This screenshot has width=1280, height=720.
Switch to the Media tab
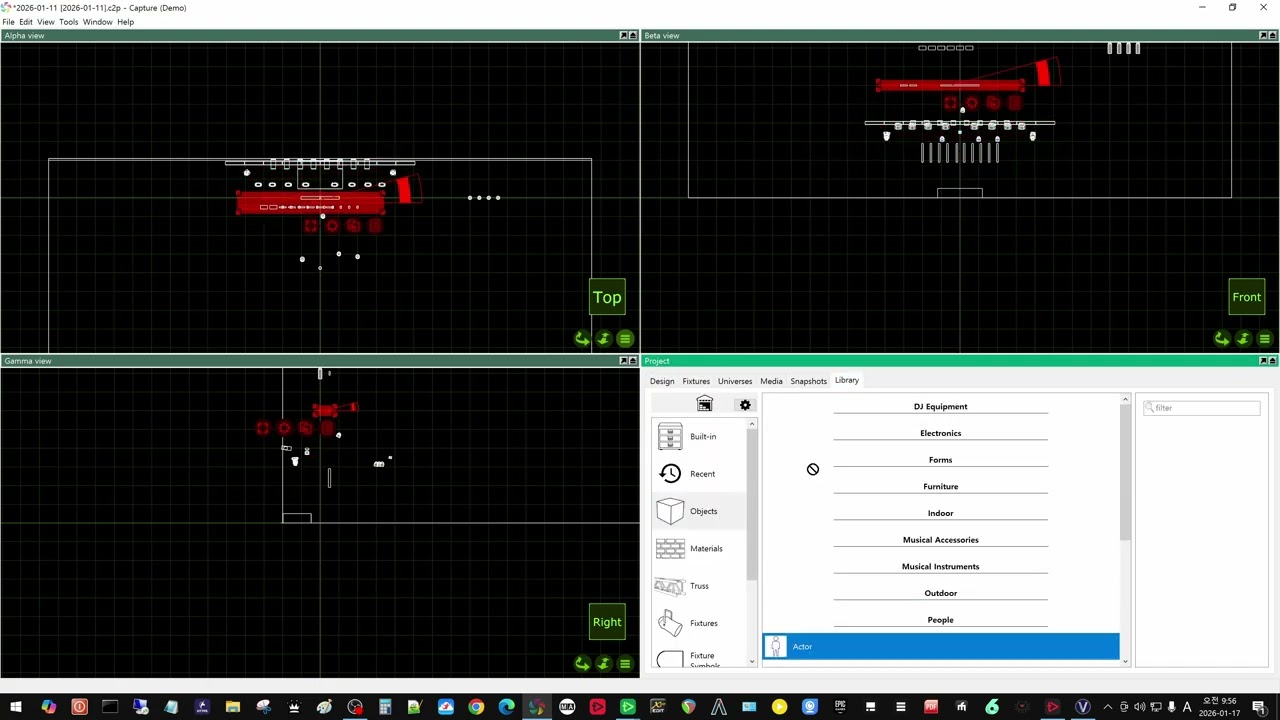click(x=771, y=381)
